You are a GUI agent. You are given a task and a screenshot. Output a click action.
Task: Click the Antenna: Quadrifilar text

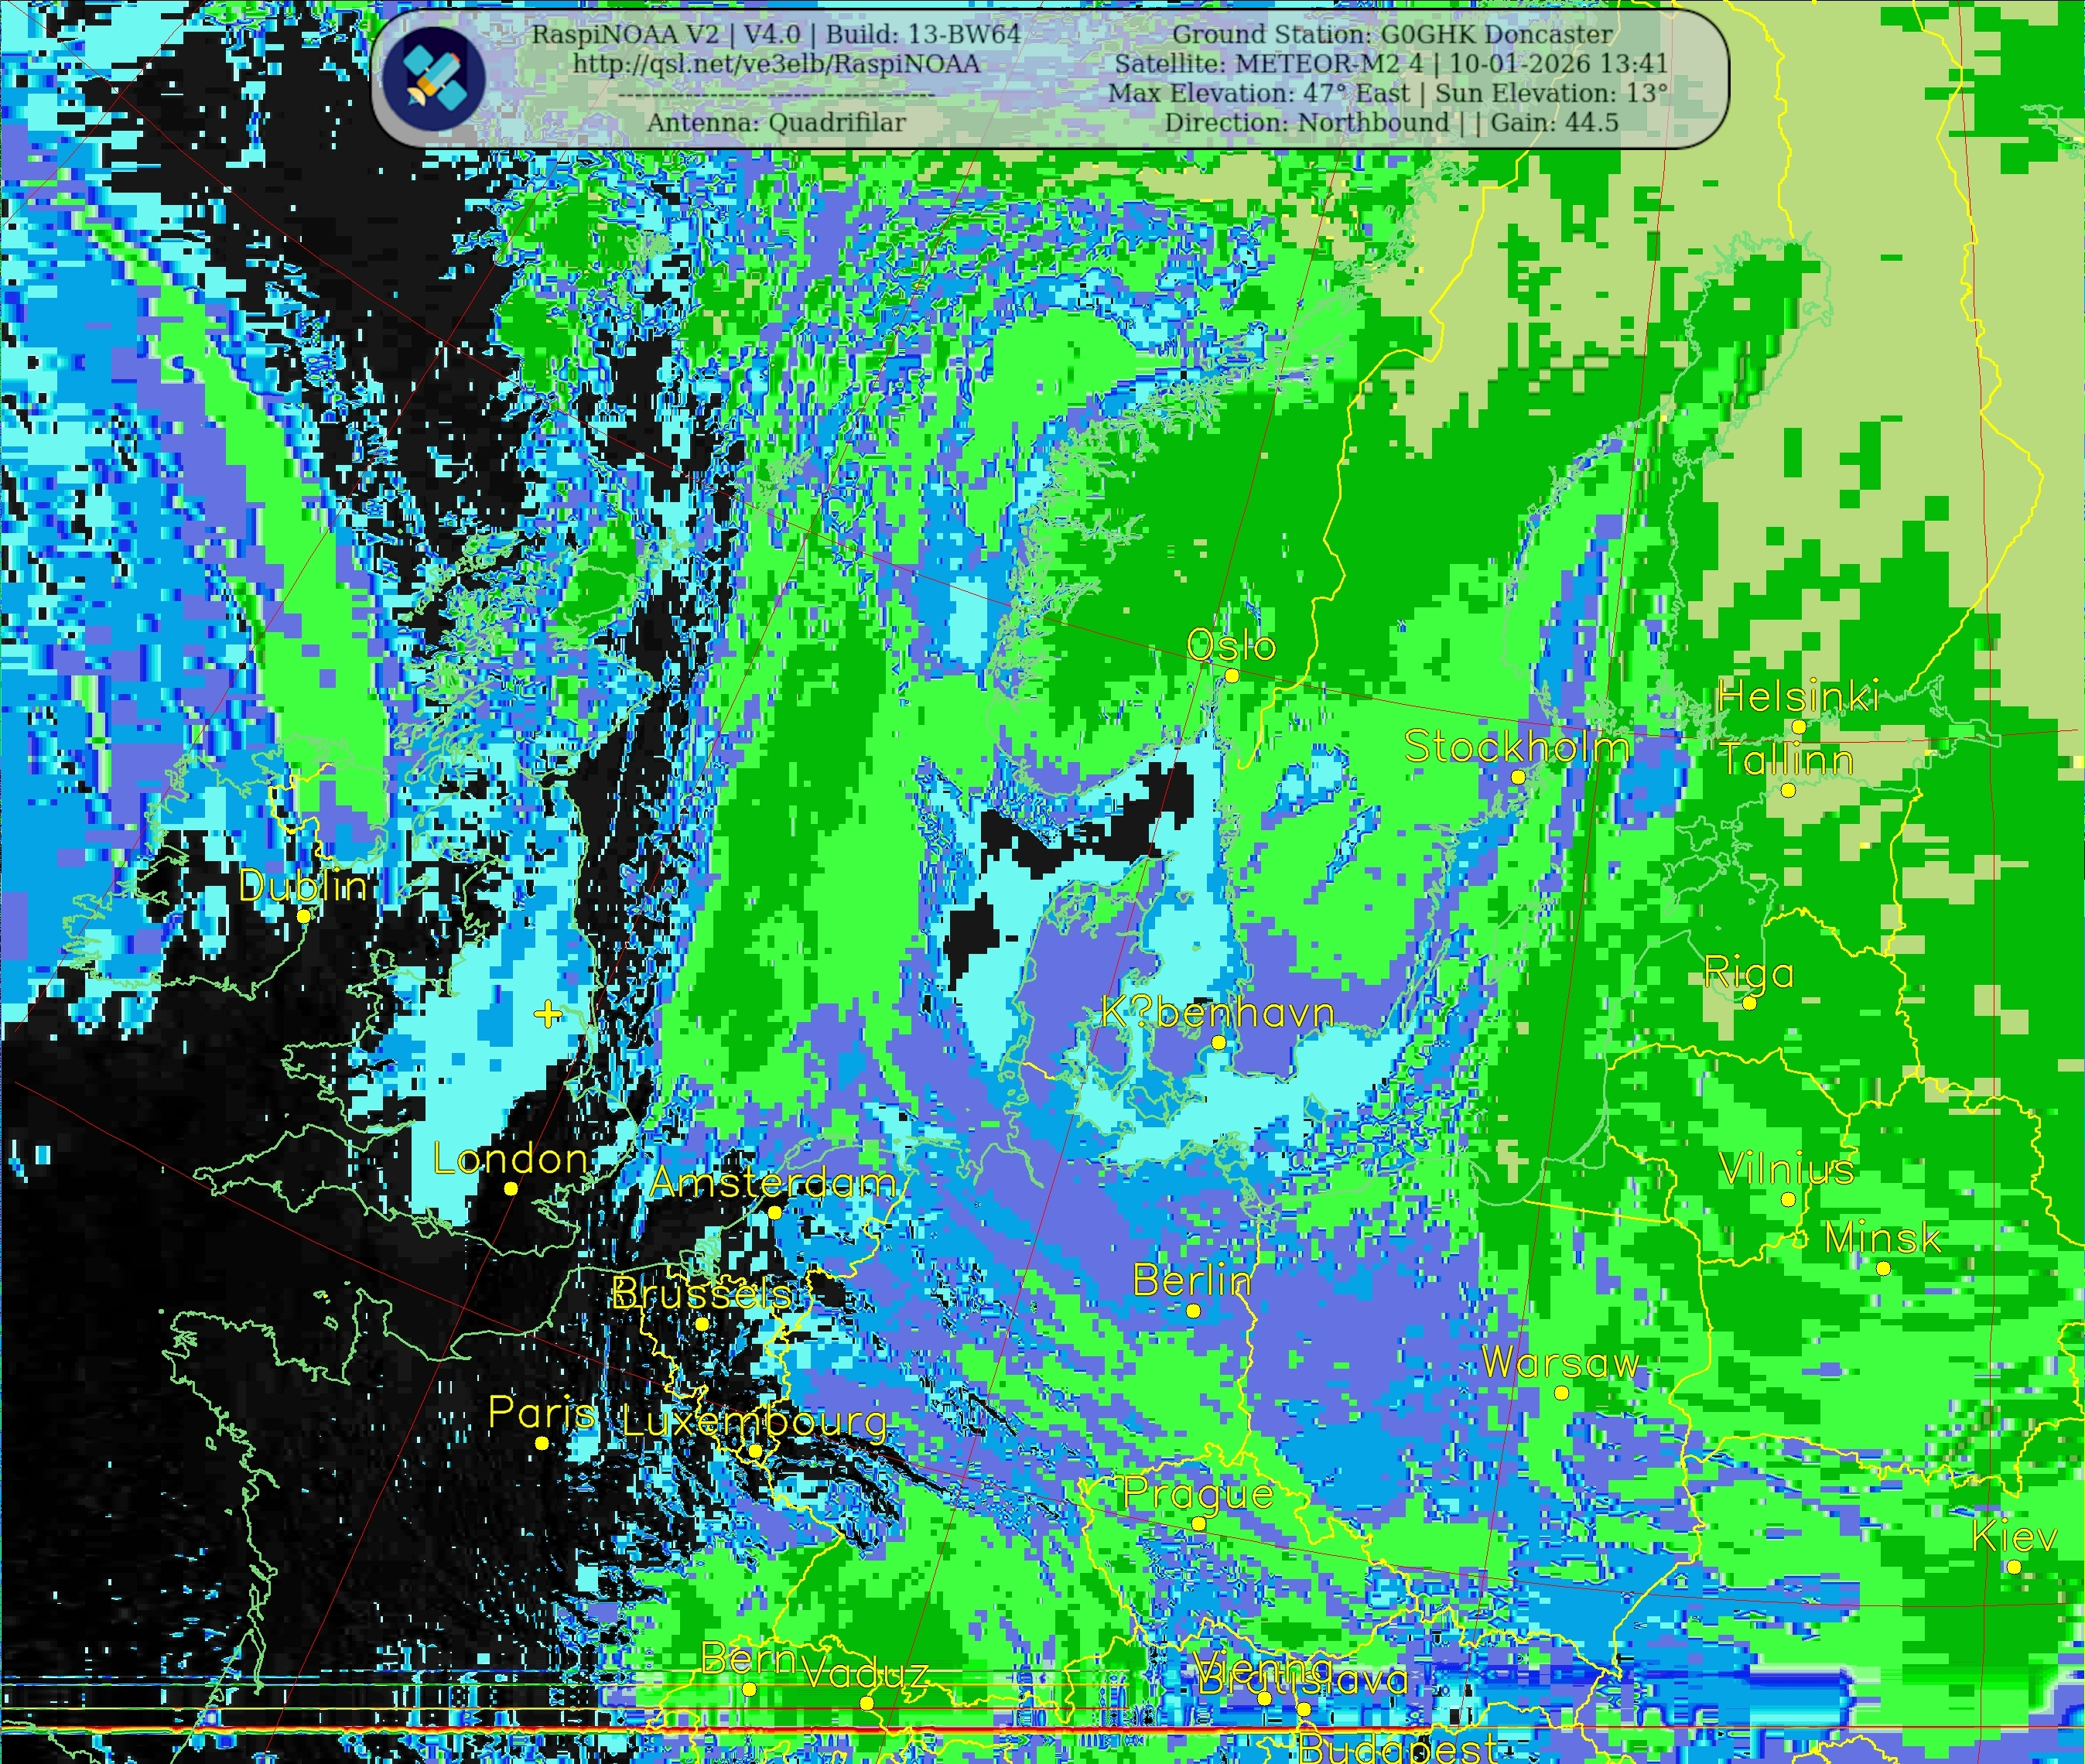(776, 123)
